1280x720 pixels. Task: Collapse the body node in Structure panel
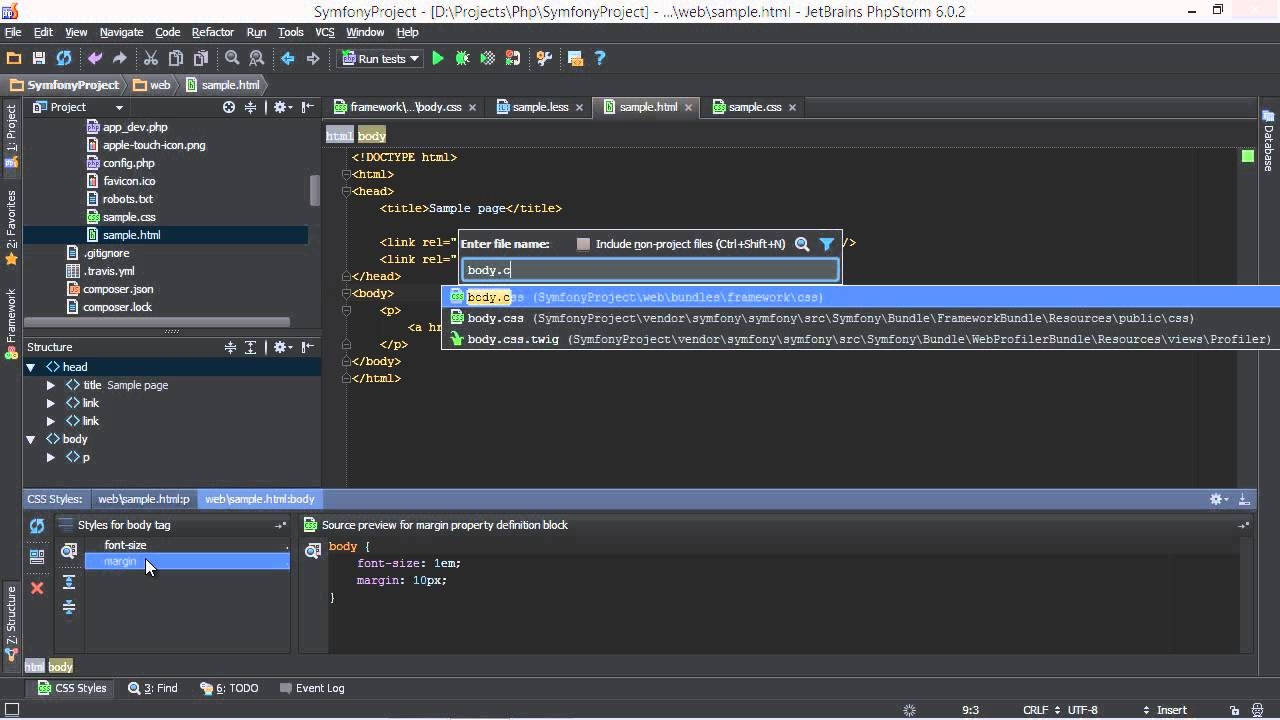[31, 439]
